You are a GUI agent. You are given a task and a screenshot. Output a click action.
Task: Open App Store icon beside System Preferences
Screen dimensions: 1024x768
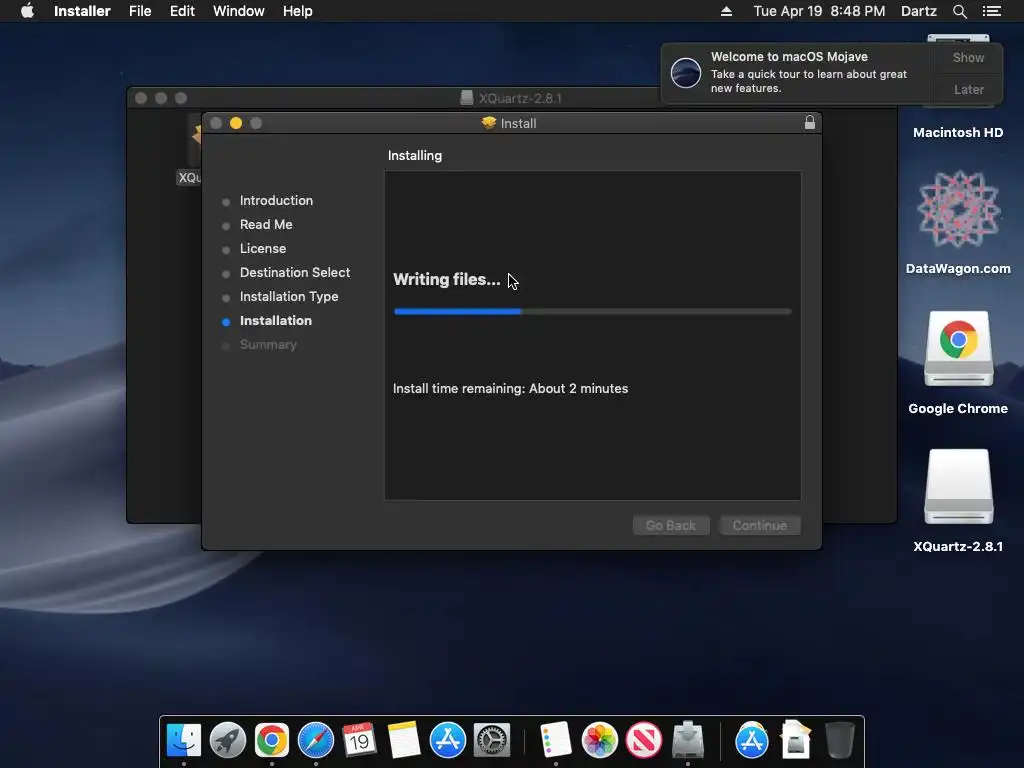(447, 741)
